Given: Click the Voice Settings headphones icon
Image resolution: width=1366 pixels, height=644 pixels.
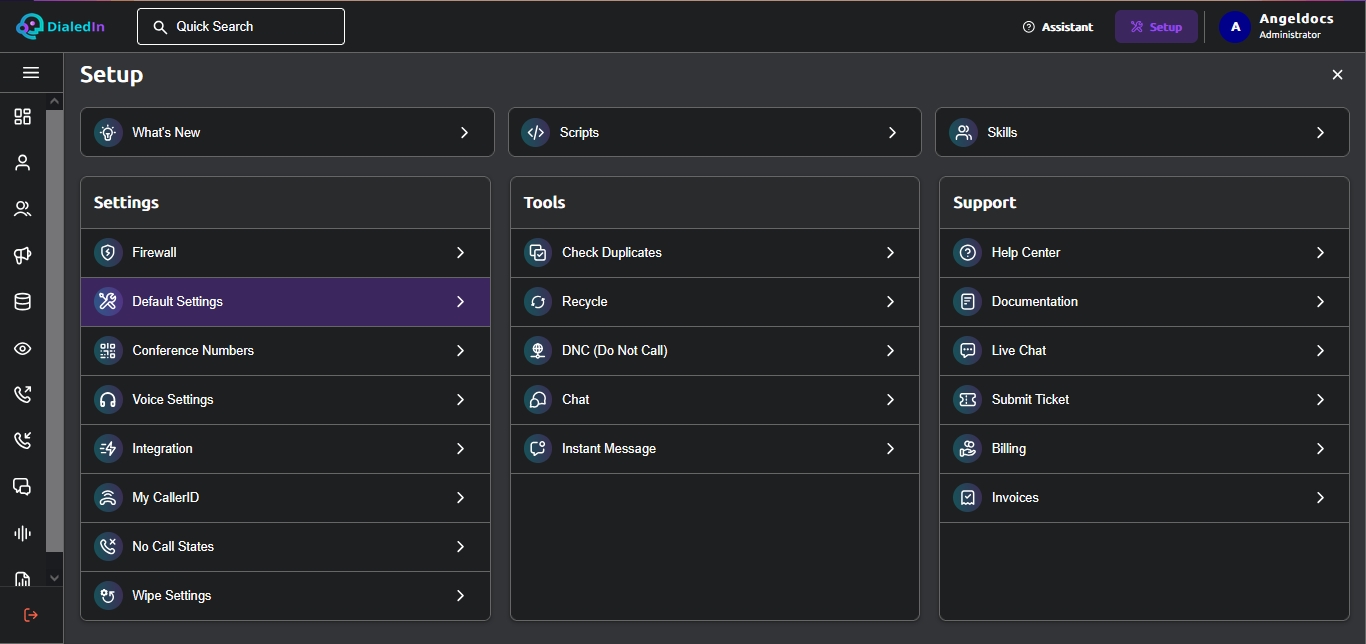Looking at the screenshot, I should [108, 400].
